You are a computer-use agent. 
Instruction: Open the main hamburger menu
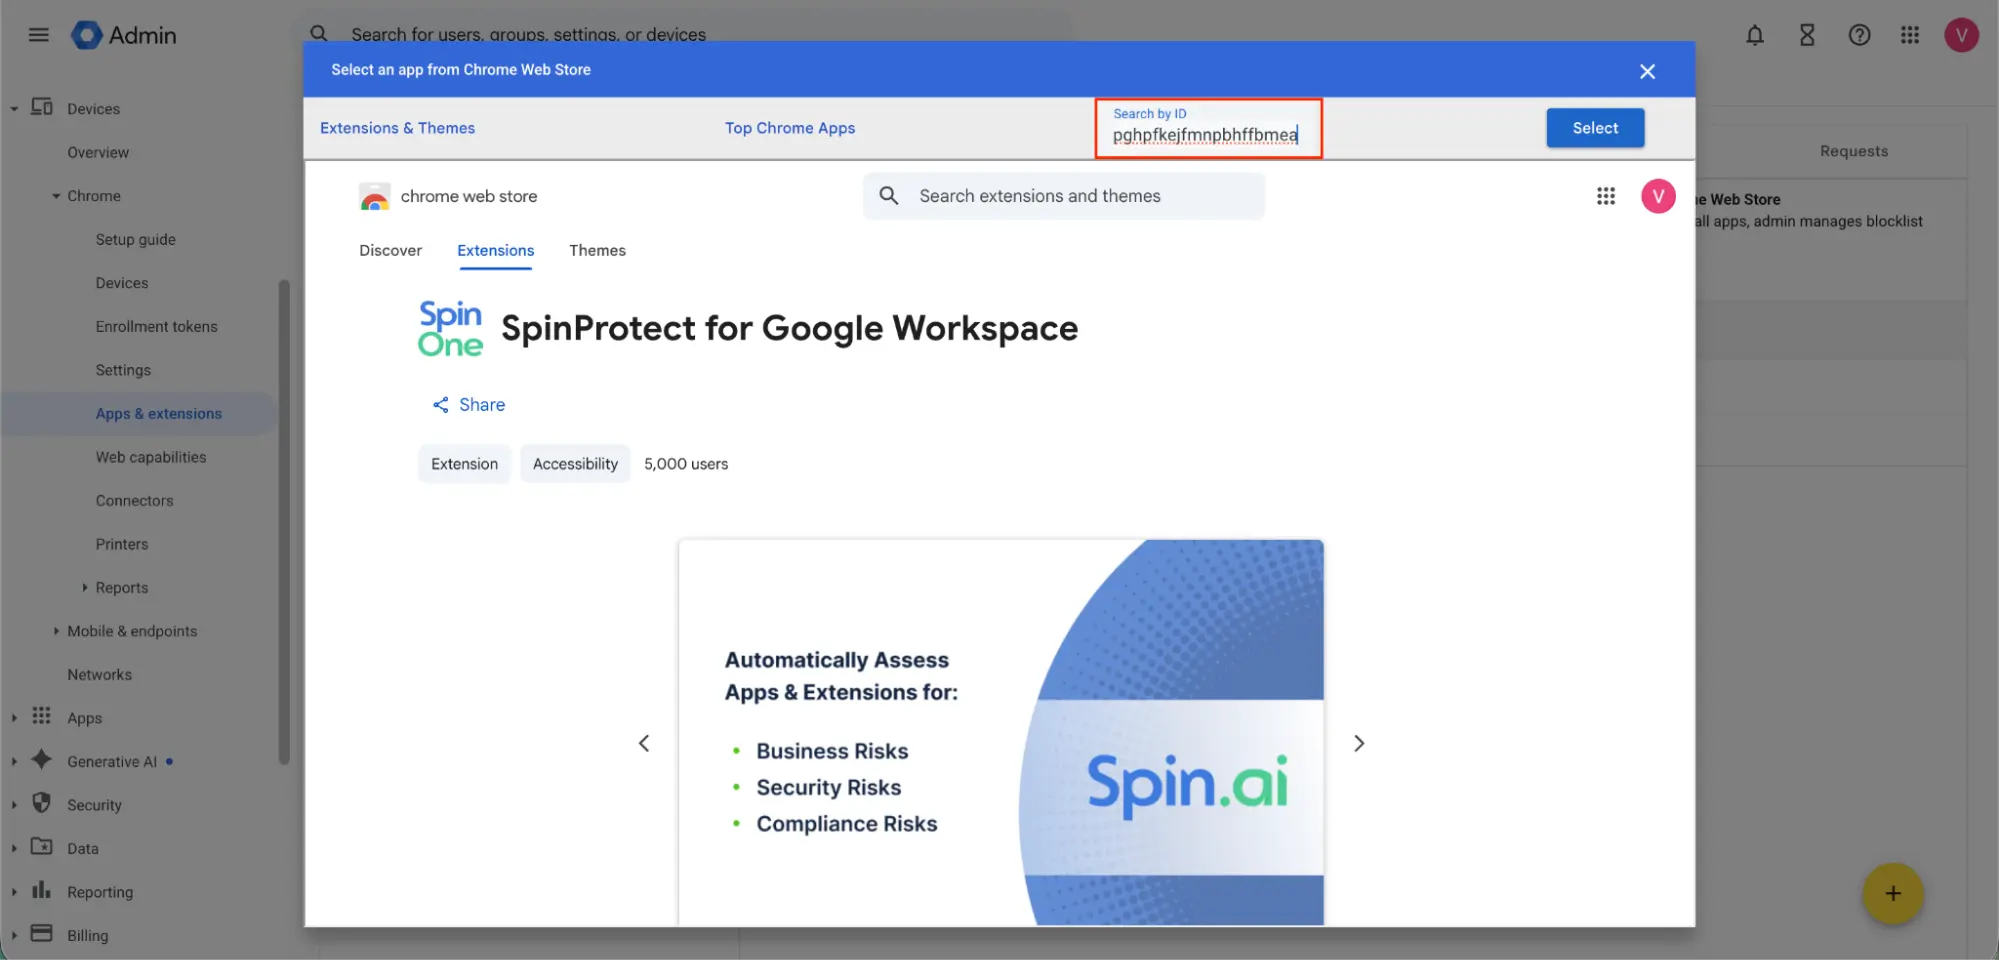pos(39,35)
